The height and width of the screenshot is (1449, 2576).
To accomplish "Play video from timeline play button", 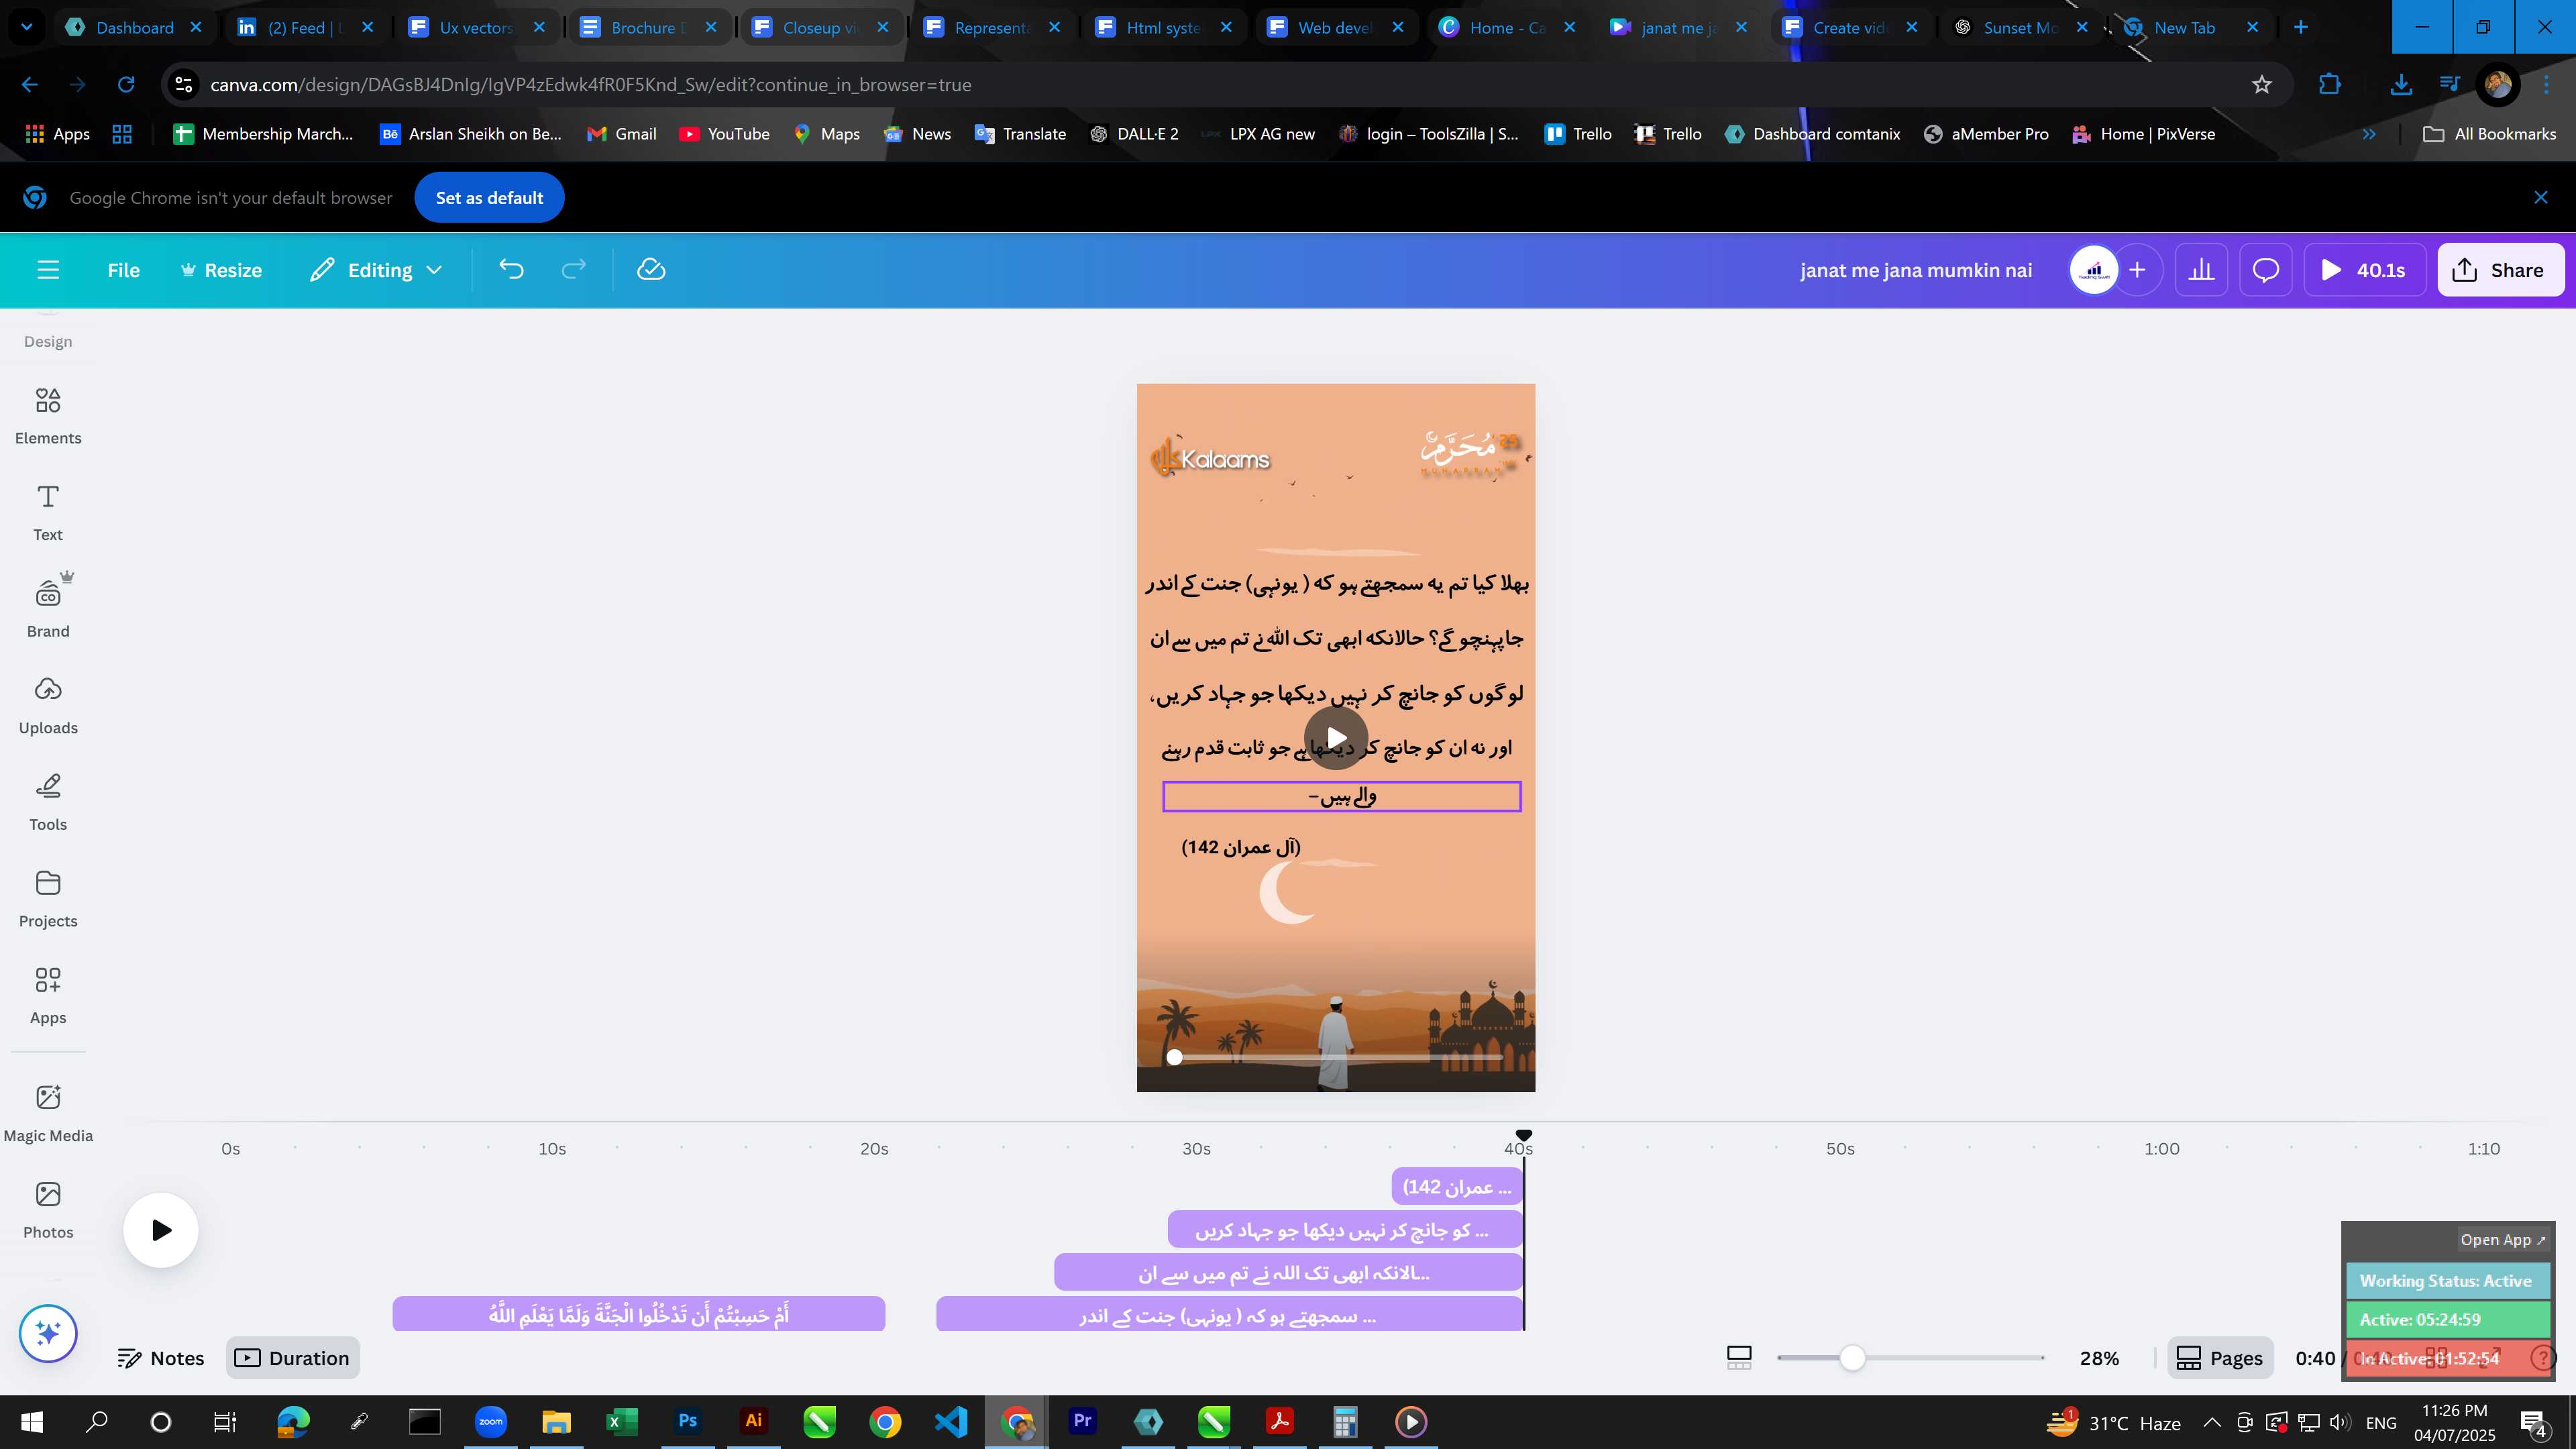I will pyautogui.click(x=161, y=1230).
